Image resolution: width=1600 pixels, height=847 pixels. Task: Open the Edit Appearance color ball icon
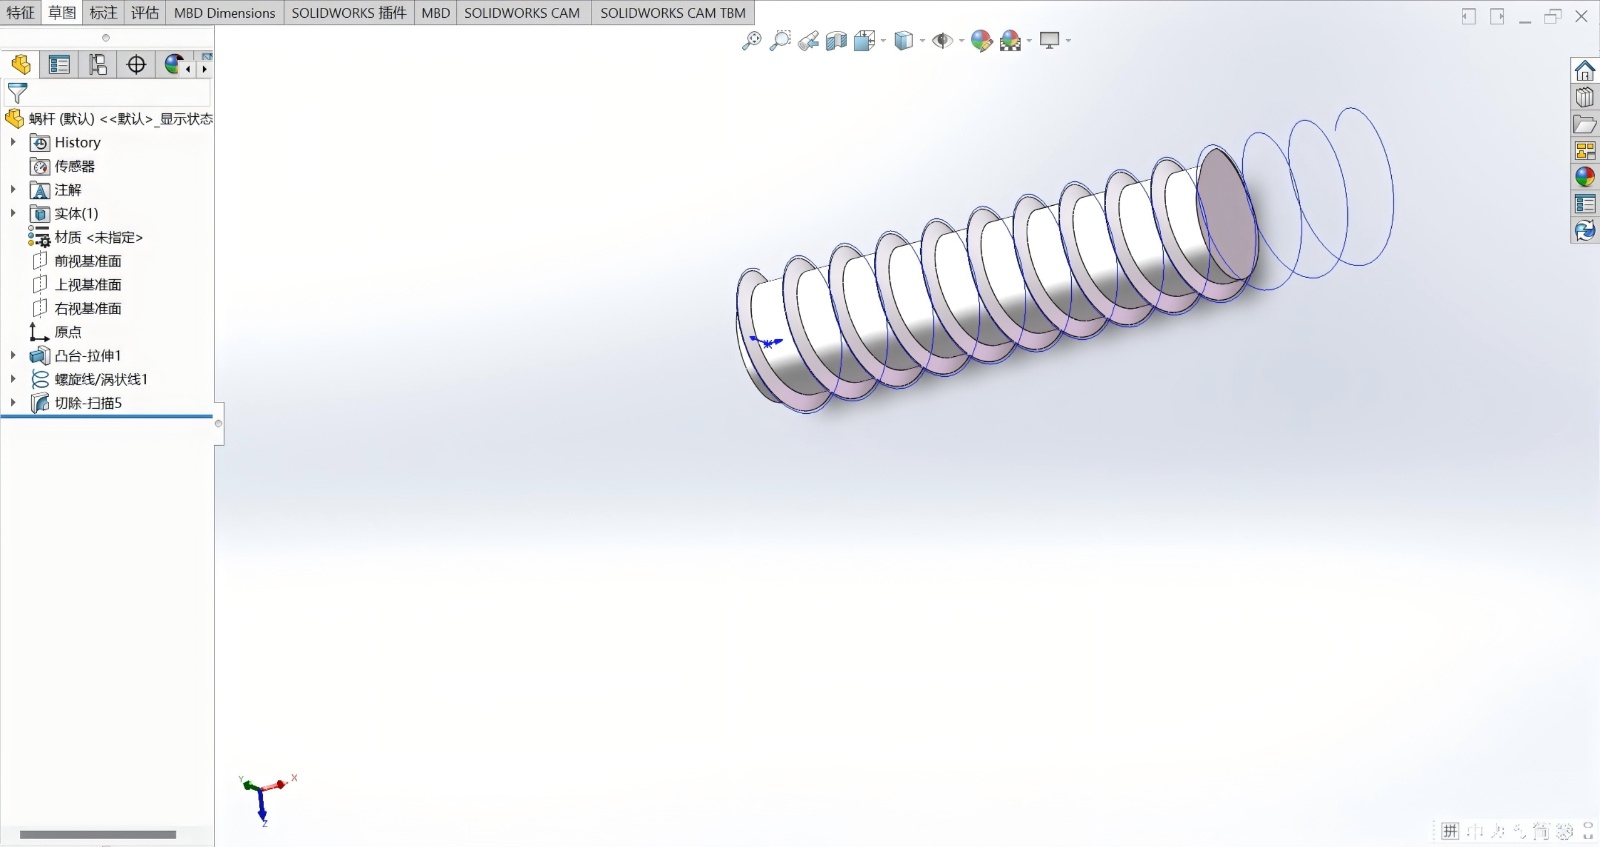click(x=981, y=41)
